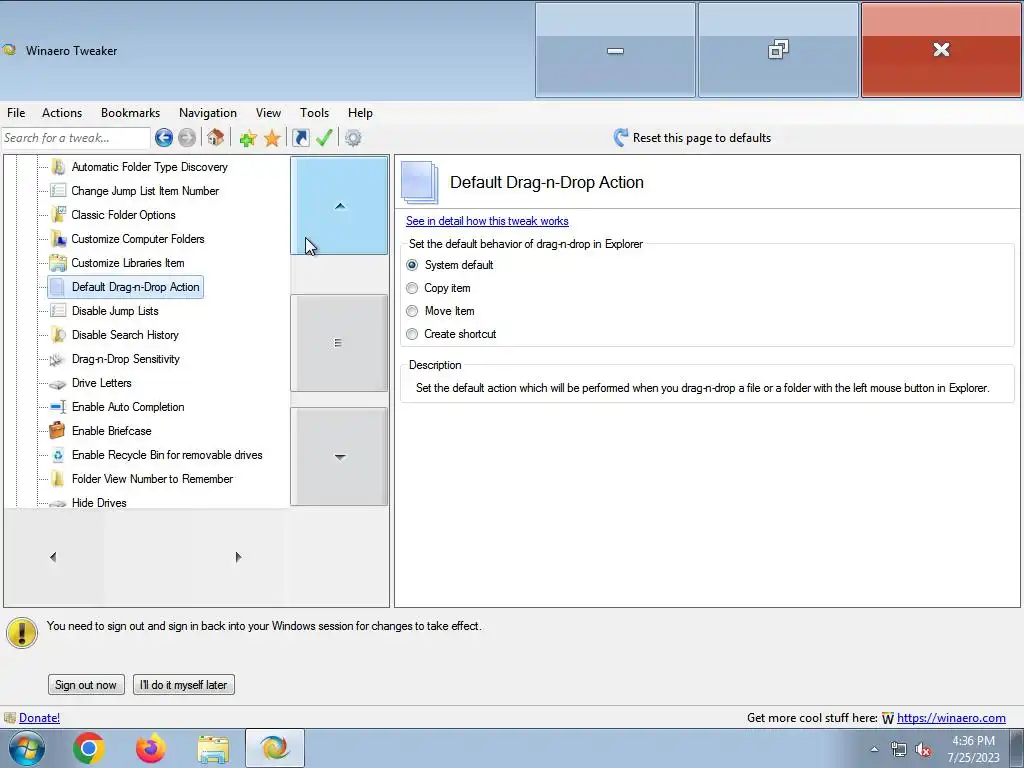1024x768 pixels.
Task: Open the Tools menu
Action: point(314,113)
